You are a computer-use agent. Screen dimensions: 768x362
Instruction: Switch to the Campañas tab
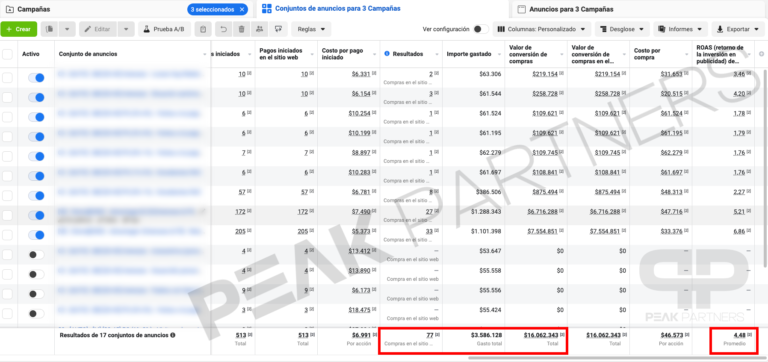coord(34,9)
